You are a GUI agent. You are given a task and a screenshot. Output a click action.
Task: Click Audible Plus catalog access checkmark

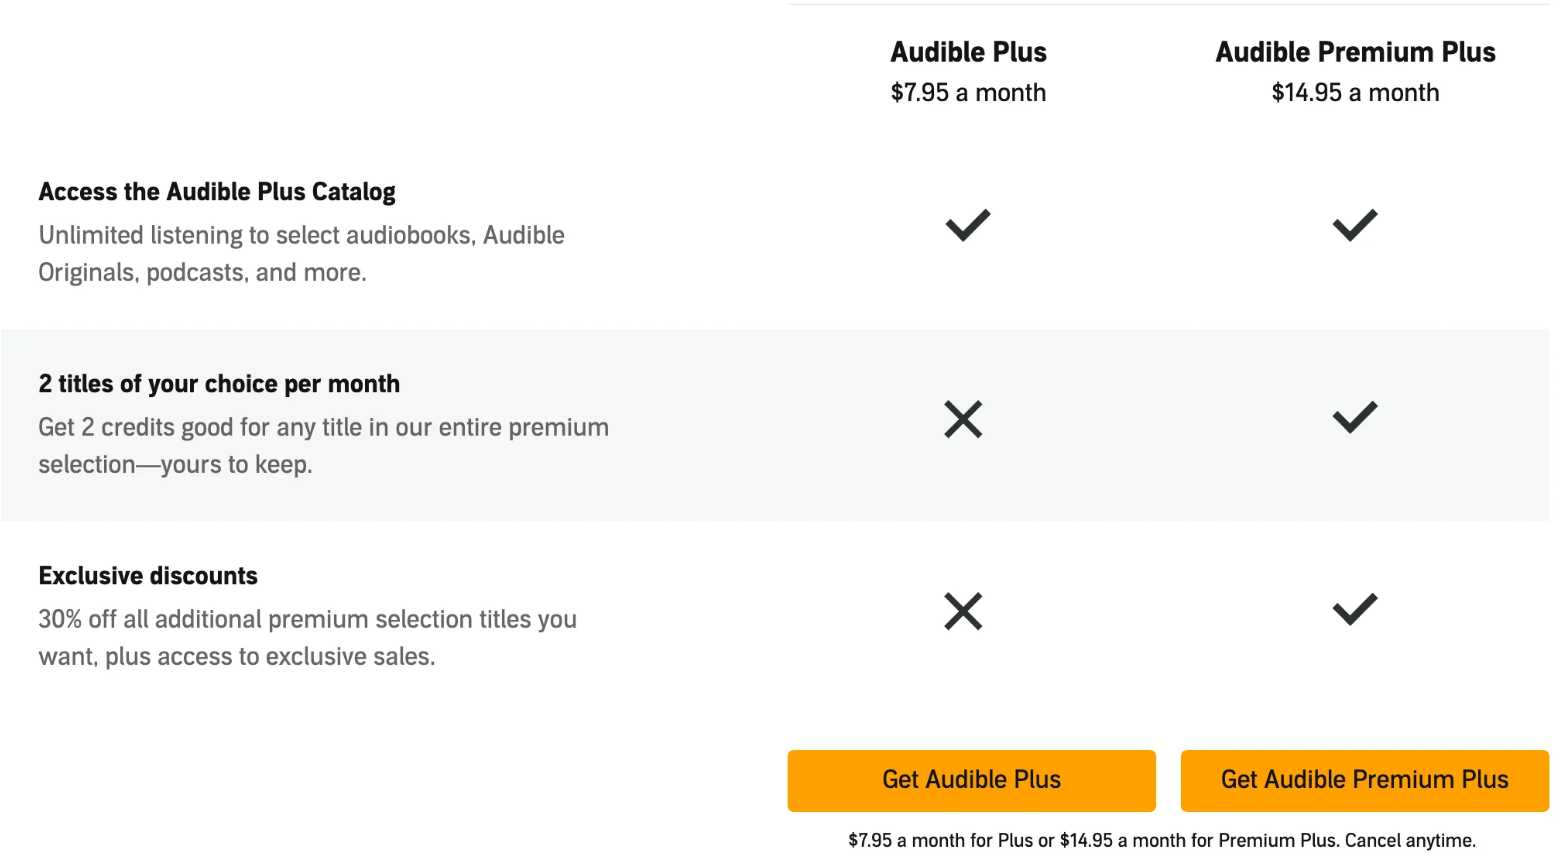968,225
